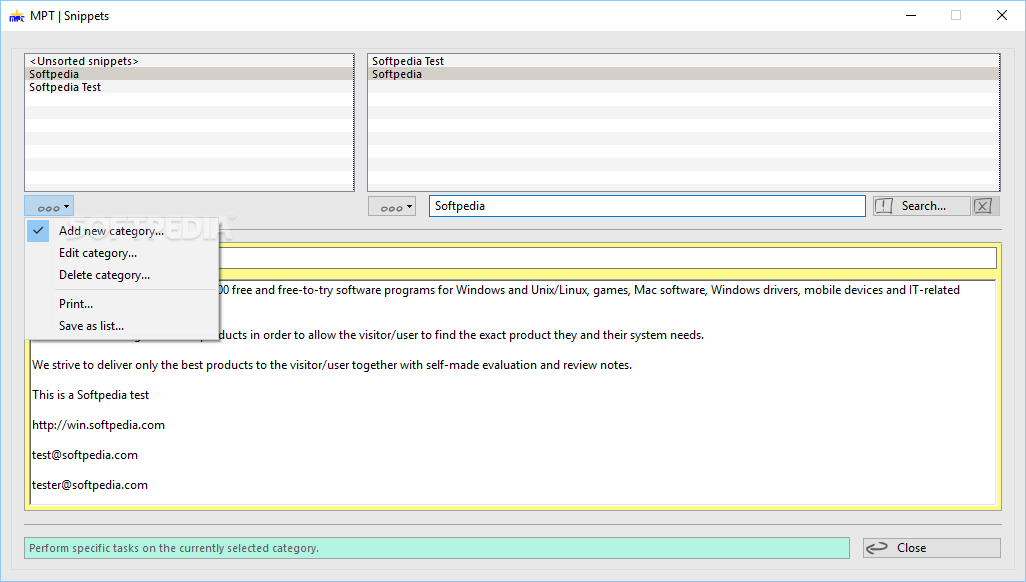
Task: Click the status hint about selected category
Action: (436, 548)
